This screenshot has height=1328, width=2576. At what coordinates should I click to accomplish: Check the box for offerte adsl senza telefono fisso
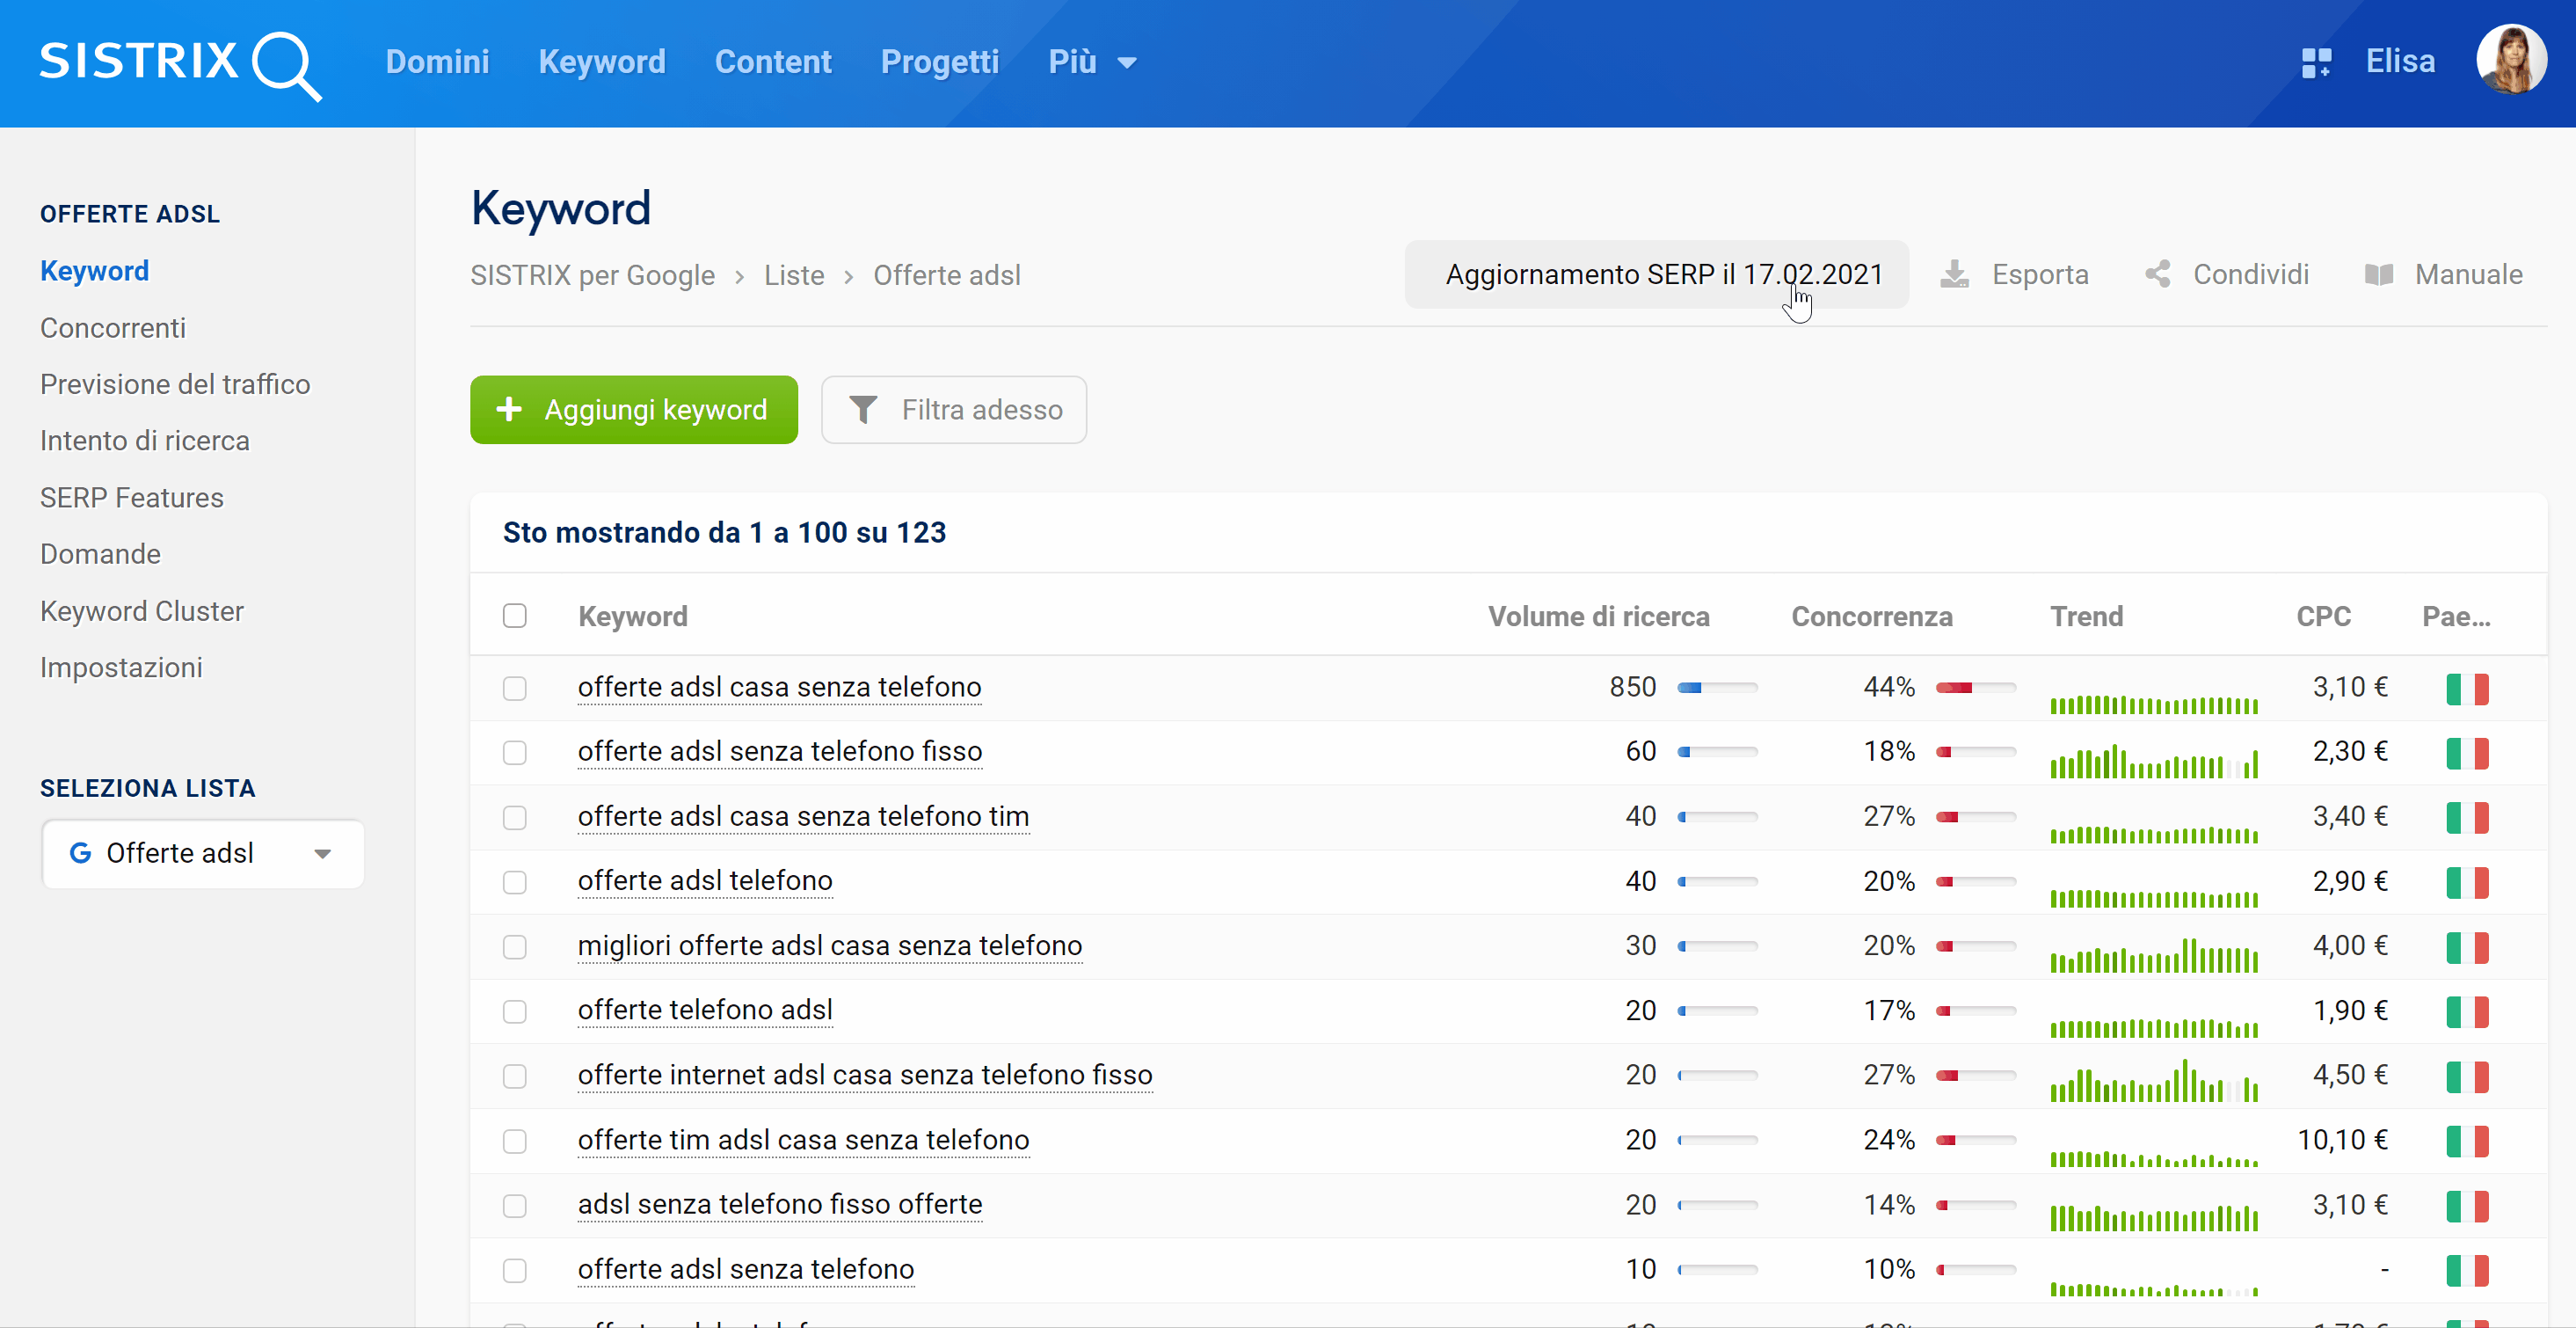tap(515, 752)
